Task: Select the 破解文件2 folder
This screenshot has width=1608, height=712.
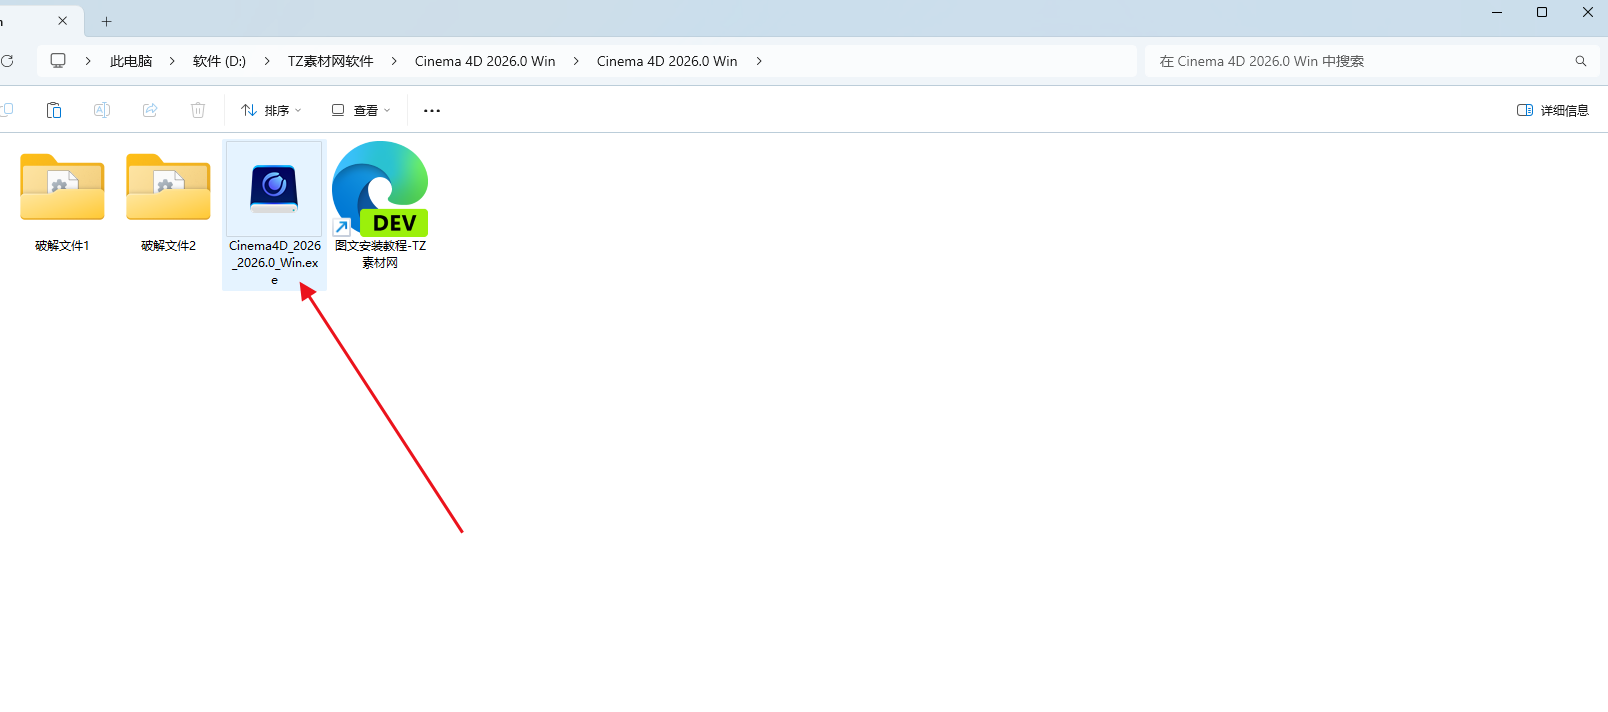Action: click(168, 187)
